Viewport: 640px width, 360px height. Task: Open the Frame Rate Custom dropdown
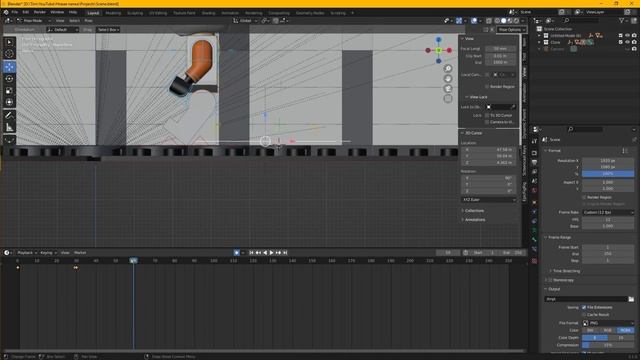608,213
